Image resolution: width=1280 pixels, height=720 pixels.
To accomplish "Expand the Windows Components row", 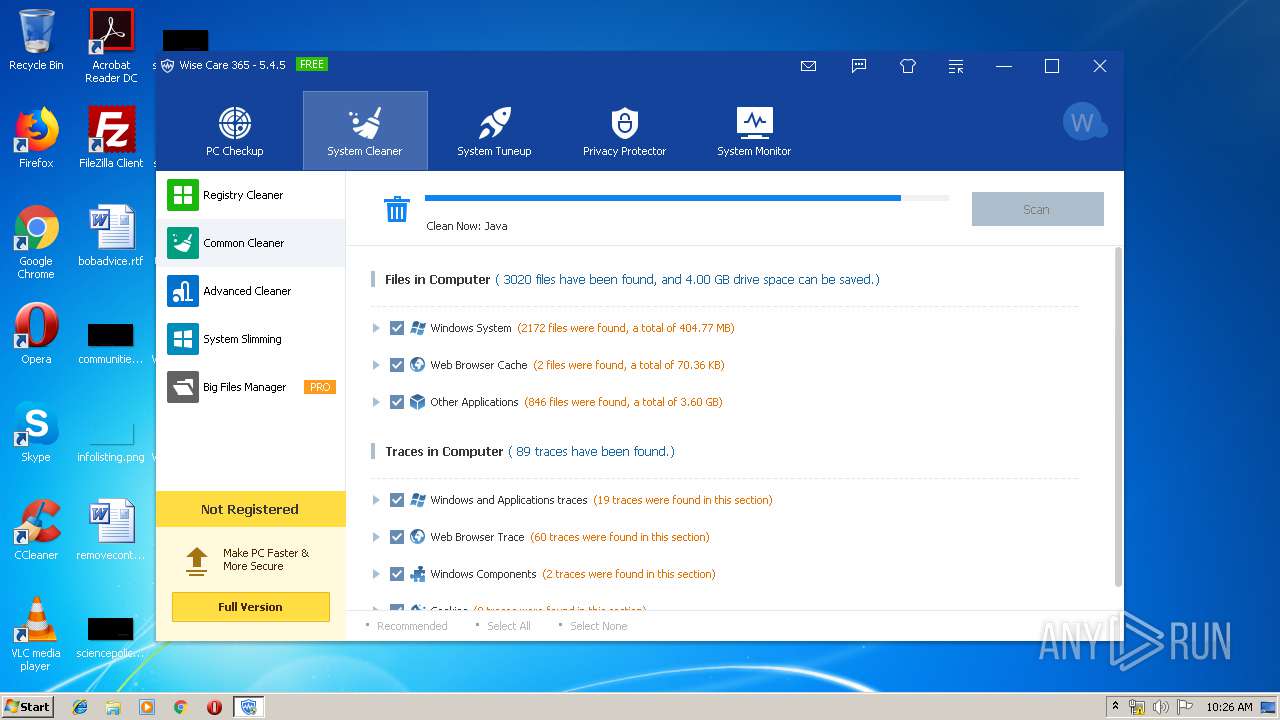I will 376,574.
